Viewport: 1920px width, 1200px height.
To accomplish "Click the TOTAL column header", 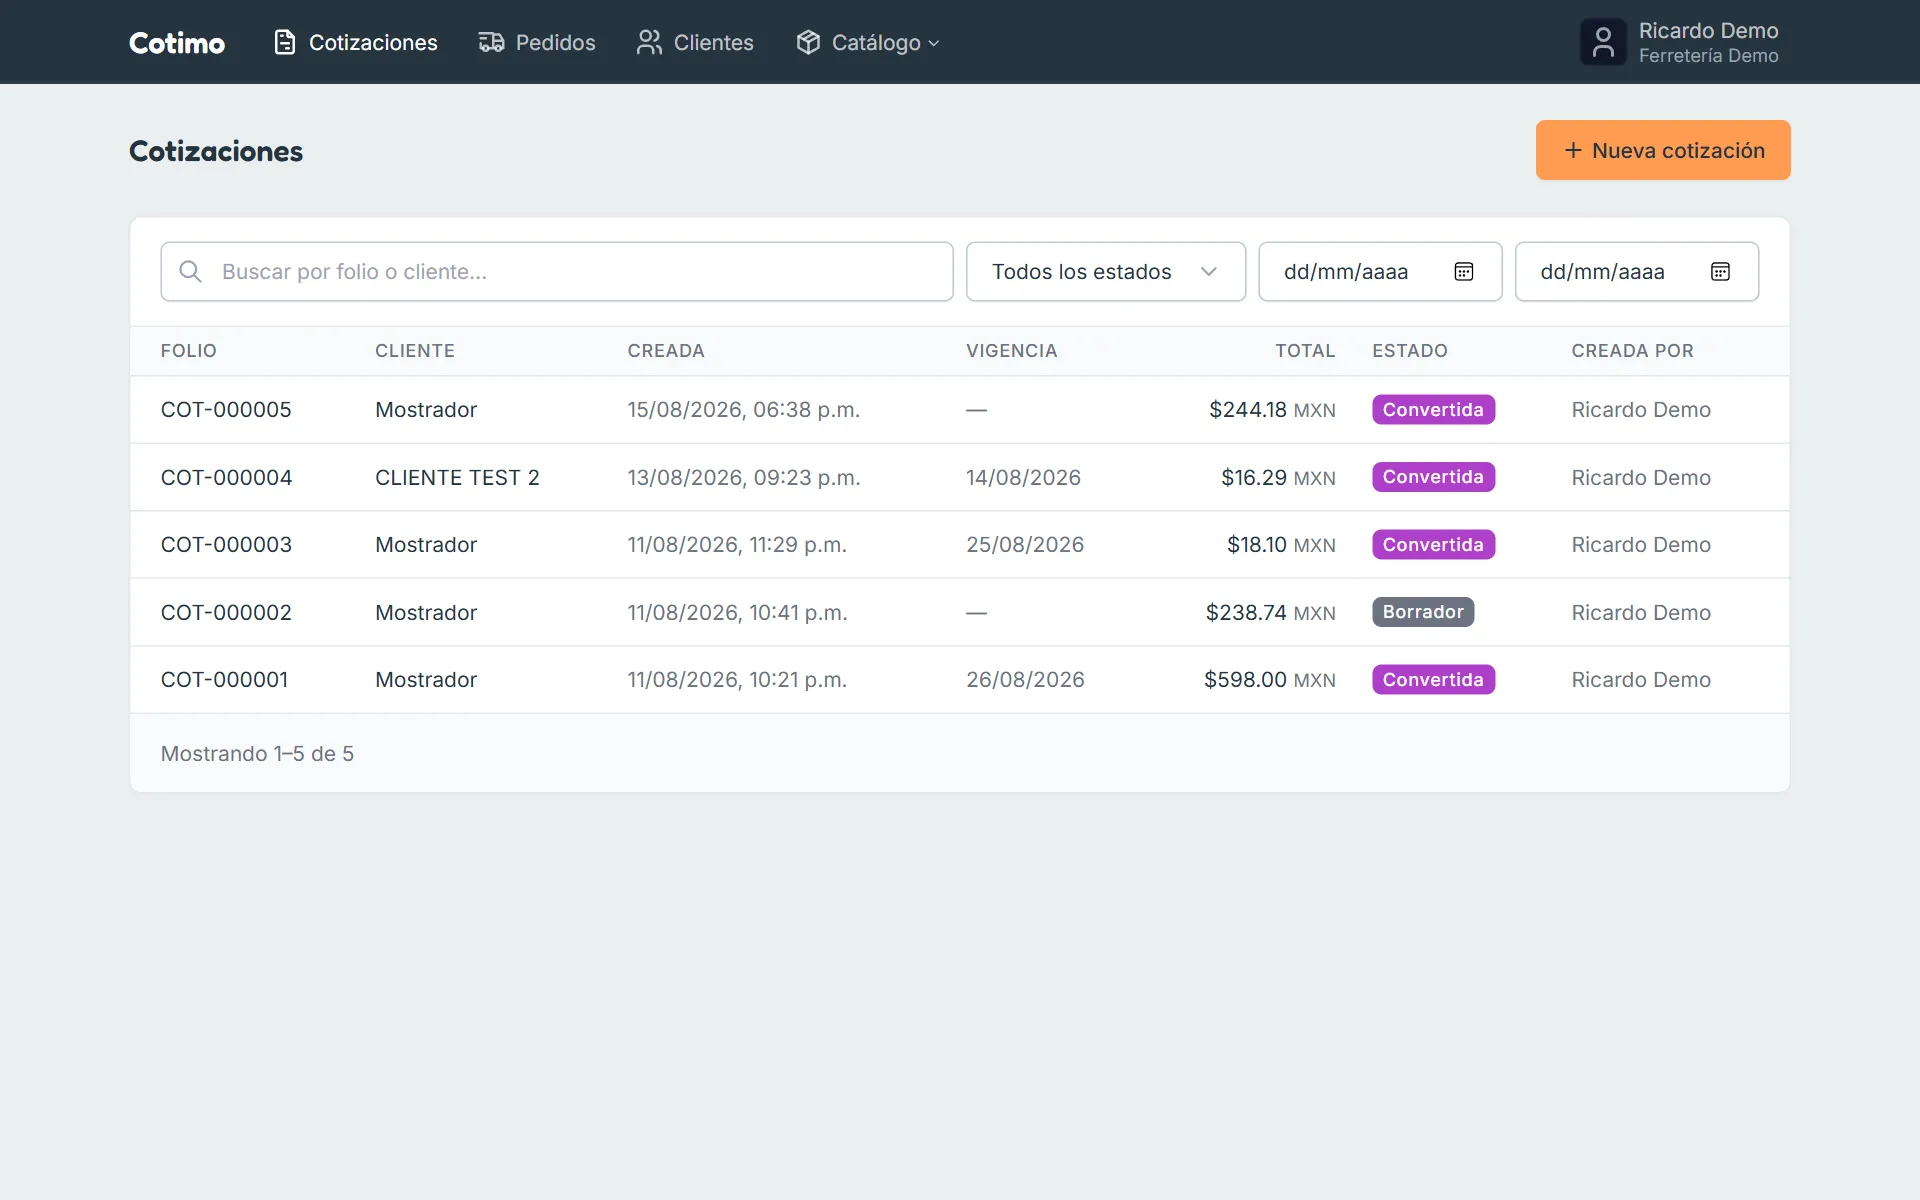I will [x=1305, y=351].
